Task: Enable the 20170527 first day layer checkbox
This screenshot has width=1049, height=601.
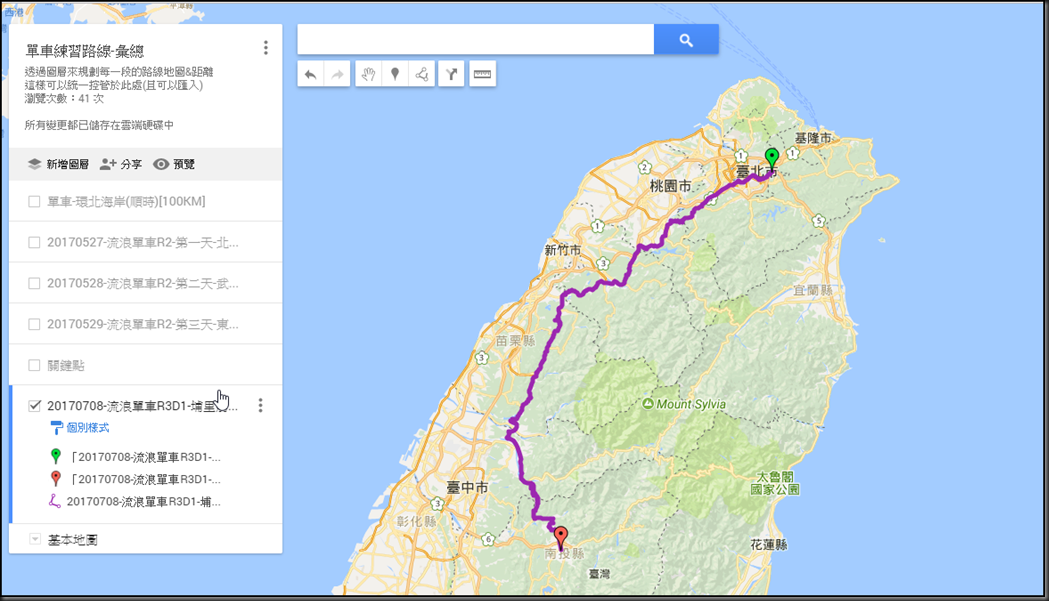Action: 34,242
